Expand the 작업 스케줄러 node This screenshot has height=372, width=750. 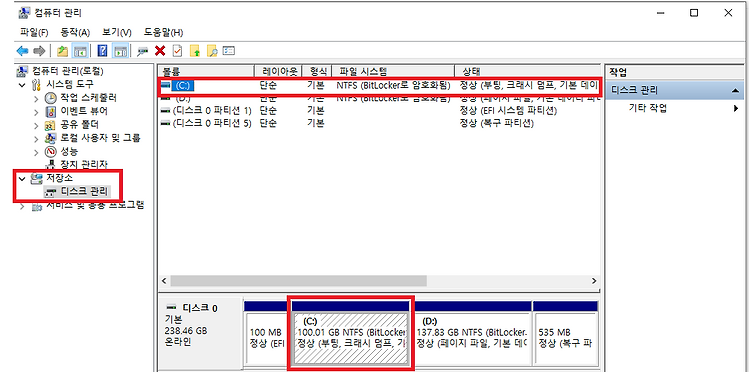click(x=36, y=98)
